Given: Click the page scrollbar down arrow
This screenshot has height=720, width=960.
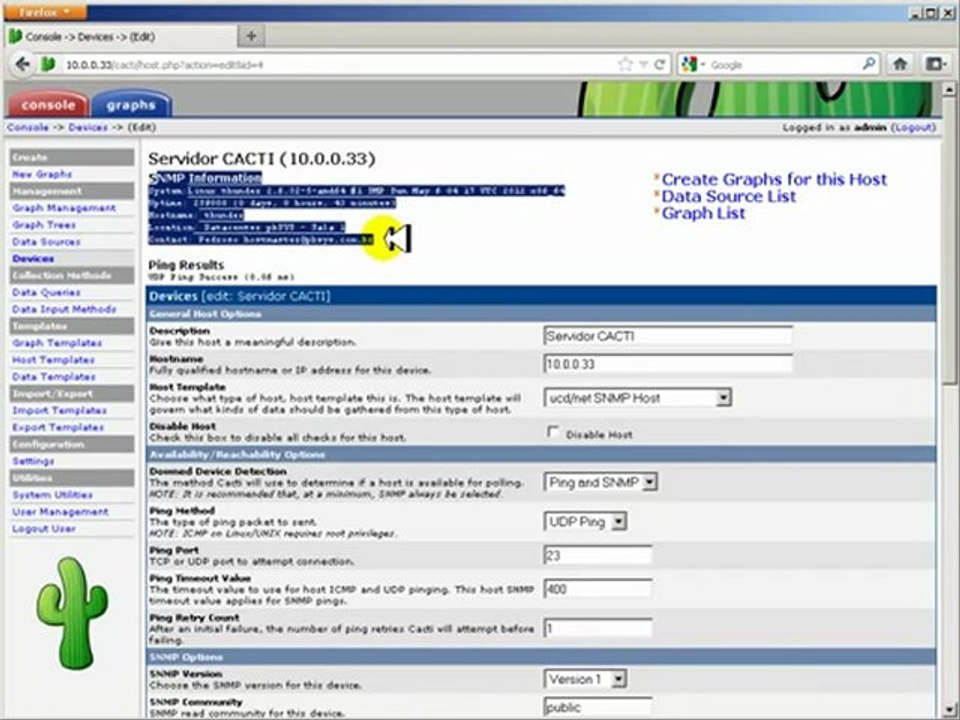Looking at the screenshot, I should (x=949, y=710).
